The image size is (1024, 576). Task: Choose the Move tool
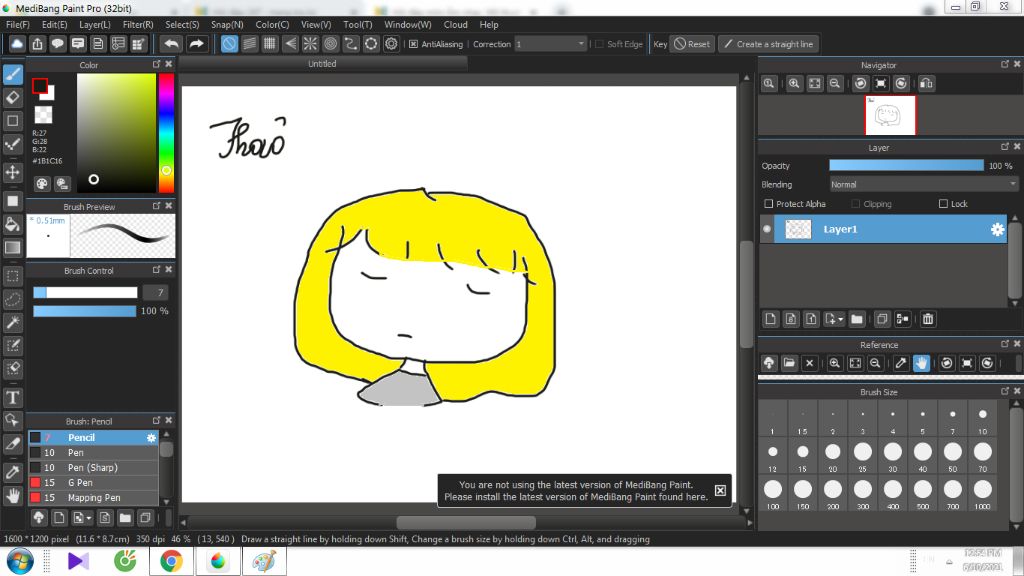point(12,172)
